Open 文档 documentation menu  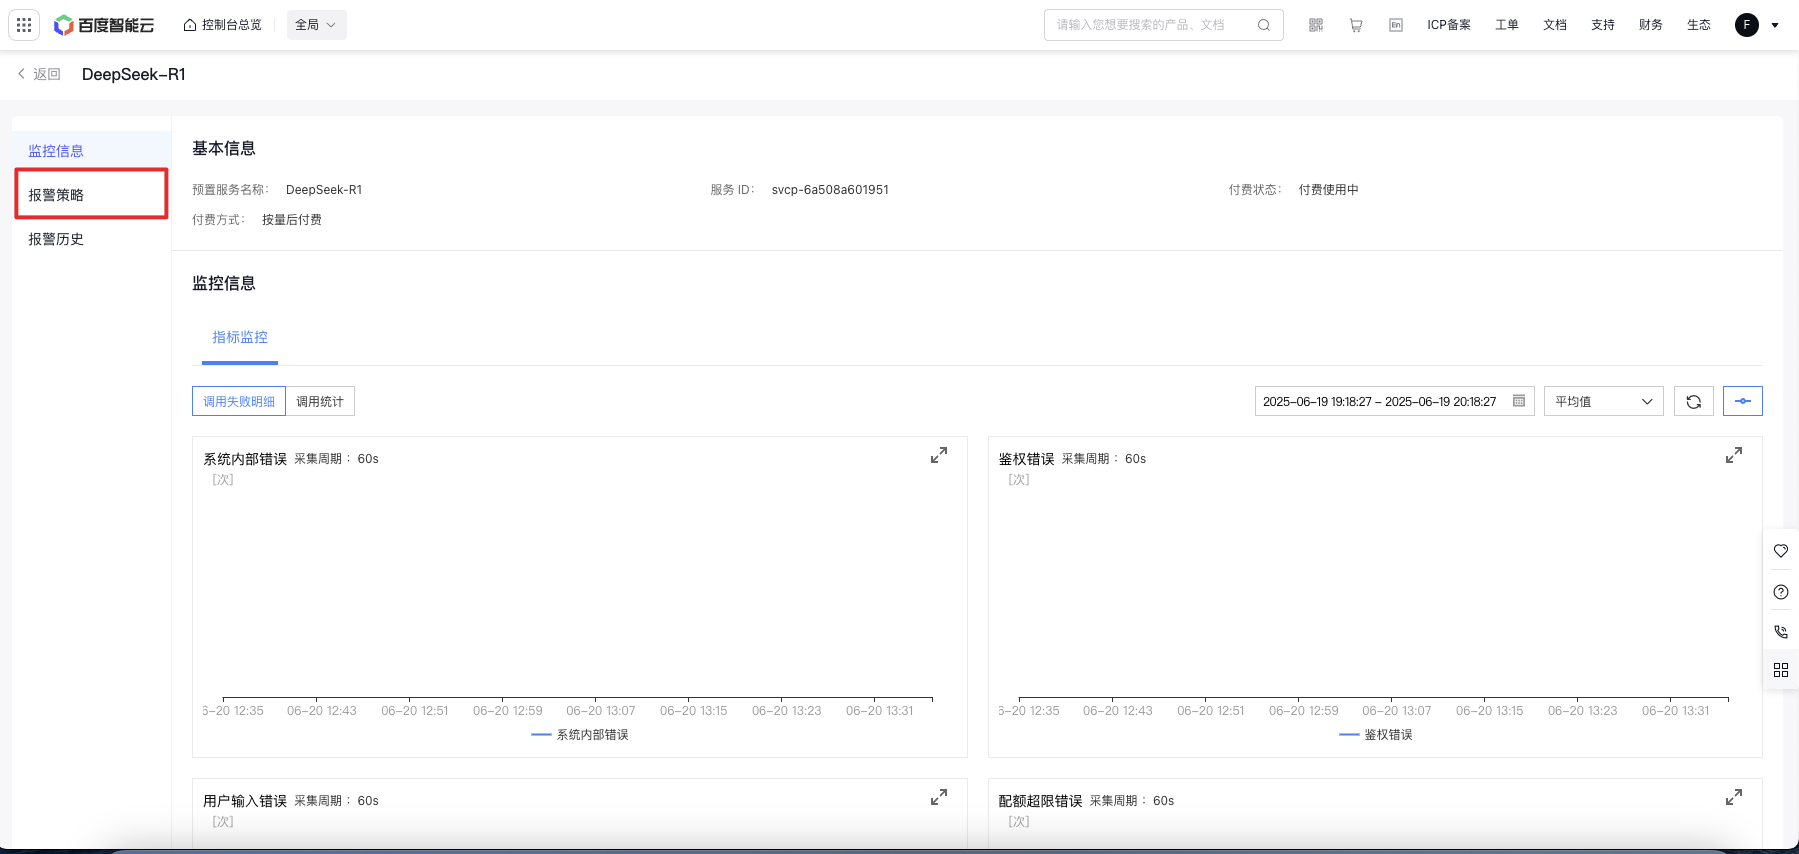[1555, 25]
